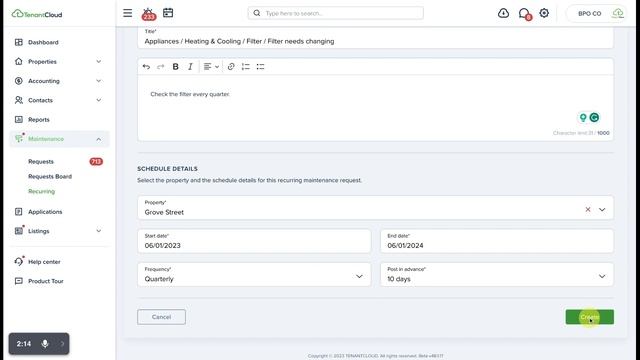This screenshot has width=640, height=360.
Task: Edit the Start date field
Action: pos(254,241)
